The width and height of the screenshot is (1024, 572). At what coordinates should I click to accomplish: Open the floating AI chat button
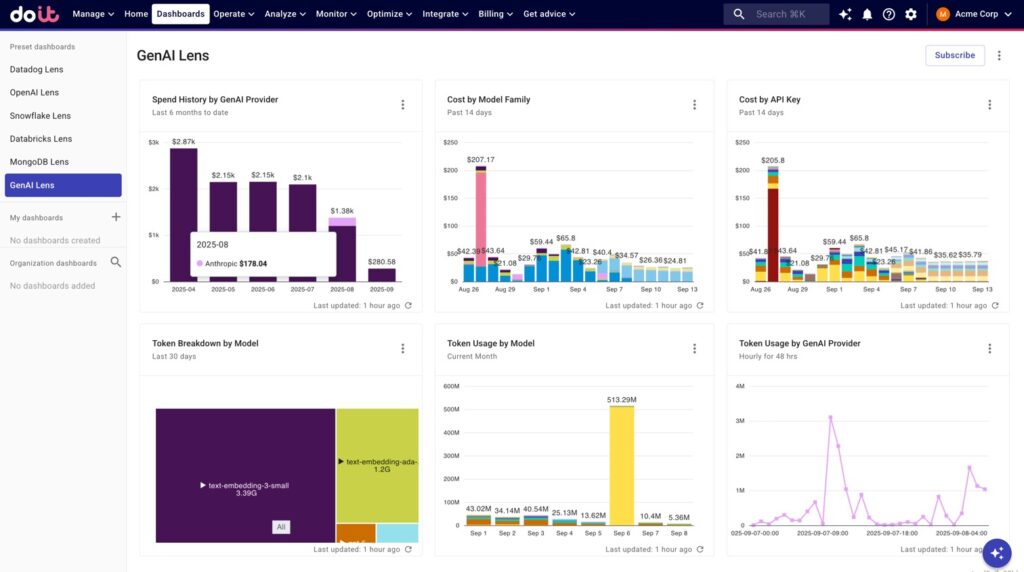coord(996,552)
